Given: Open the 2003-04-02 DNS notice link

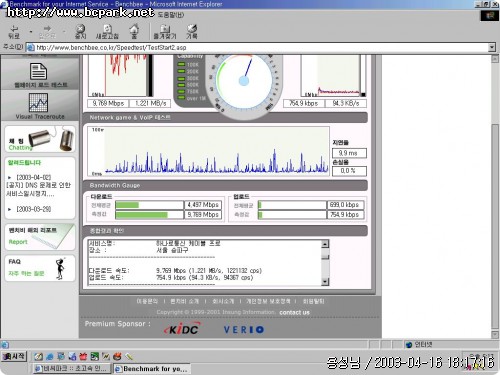Looking at the screenshot, I should 39,185.
